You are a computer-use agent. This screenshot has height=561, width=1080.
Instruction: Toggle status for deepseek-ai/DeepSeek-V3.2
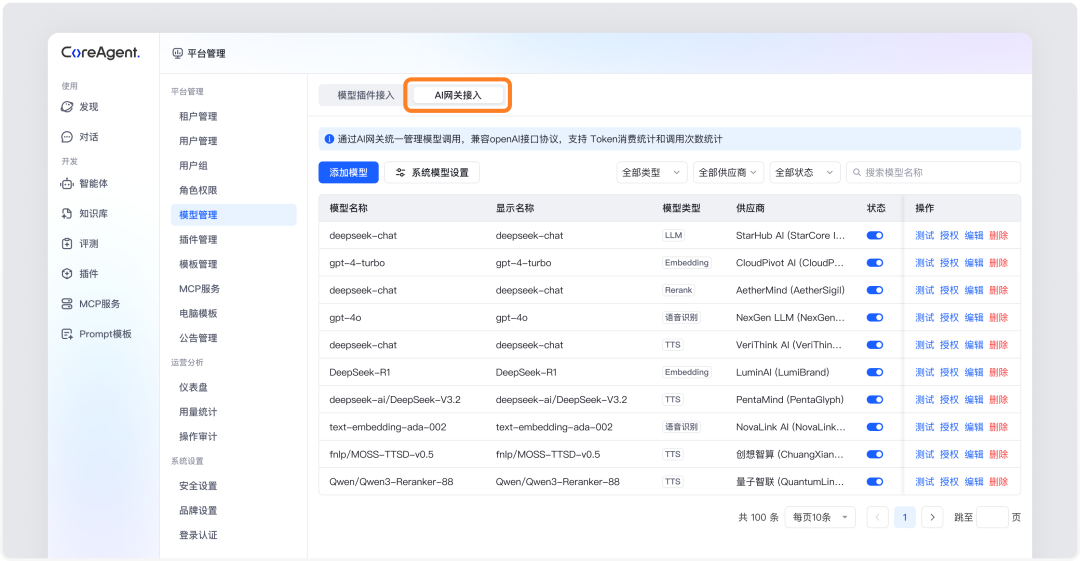click(875, 400)
